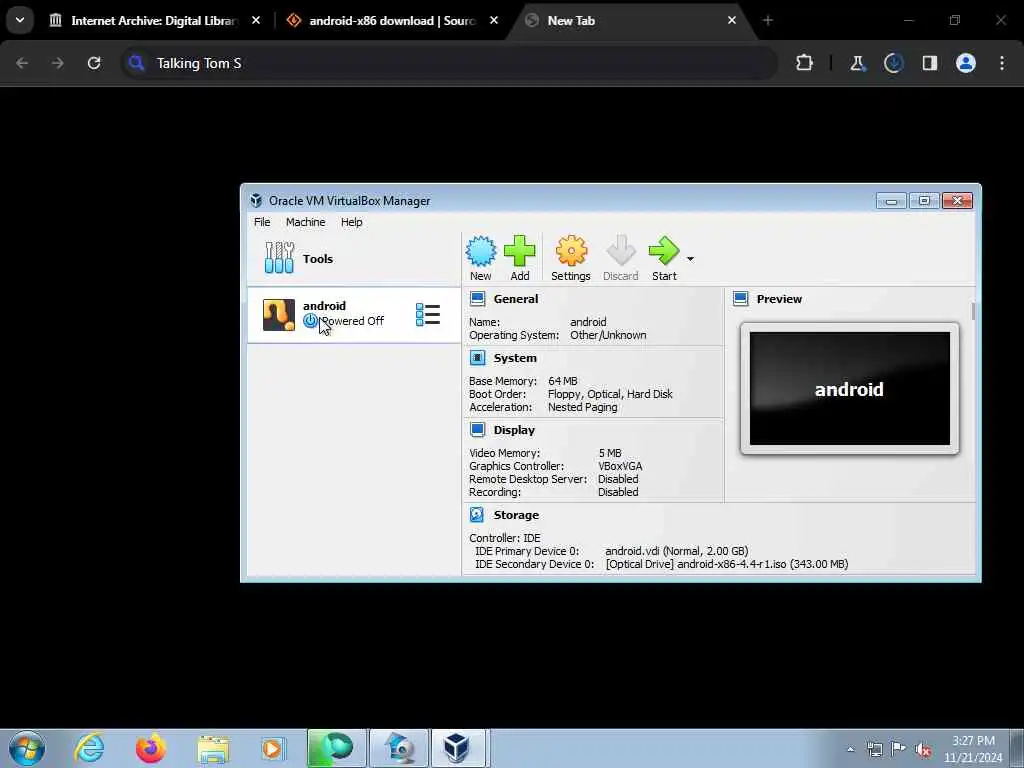
Task: Select the New Tab browser tab
Action: click(x=632, y=20)
